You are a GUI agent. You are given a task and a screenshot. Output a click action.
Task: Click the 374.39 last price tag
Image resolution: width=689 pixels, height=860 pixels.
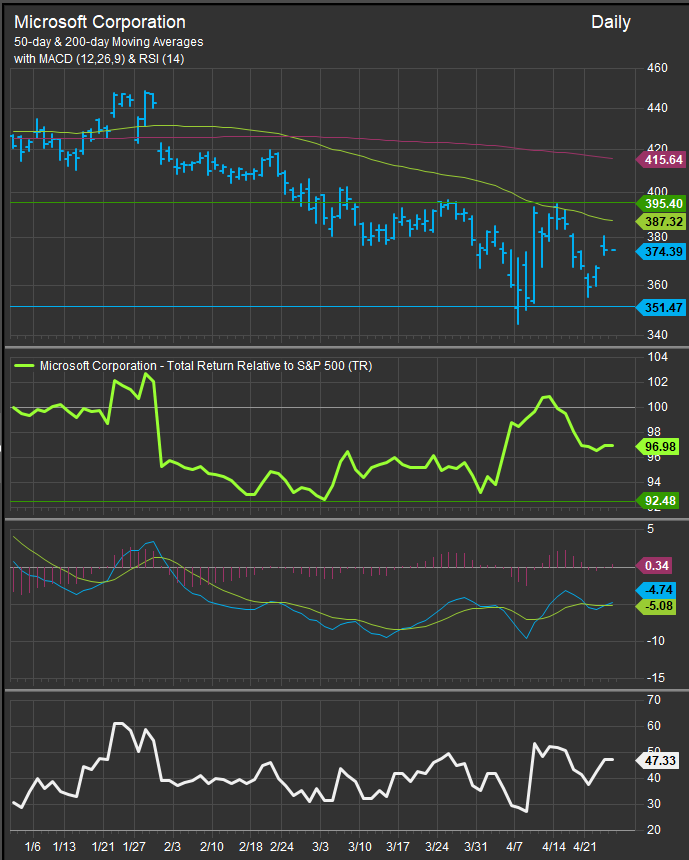tap(660, 252)
